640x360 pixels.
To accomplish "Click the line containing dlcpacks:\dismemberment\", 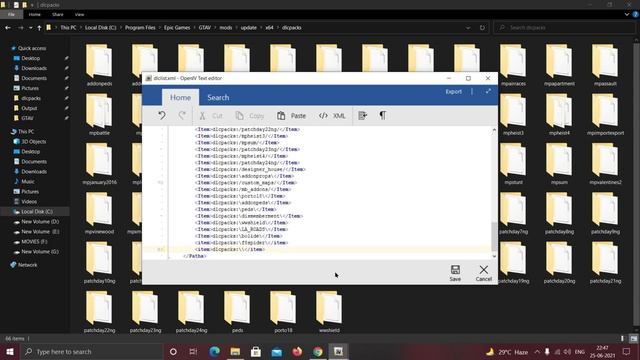I will coord(249,216).
